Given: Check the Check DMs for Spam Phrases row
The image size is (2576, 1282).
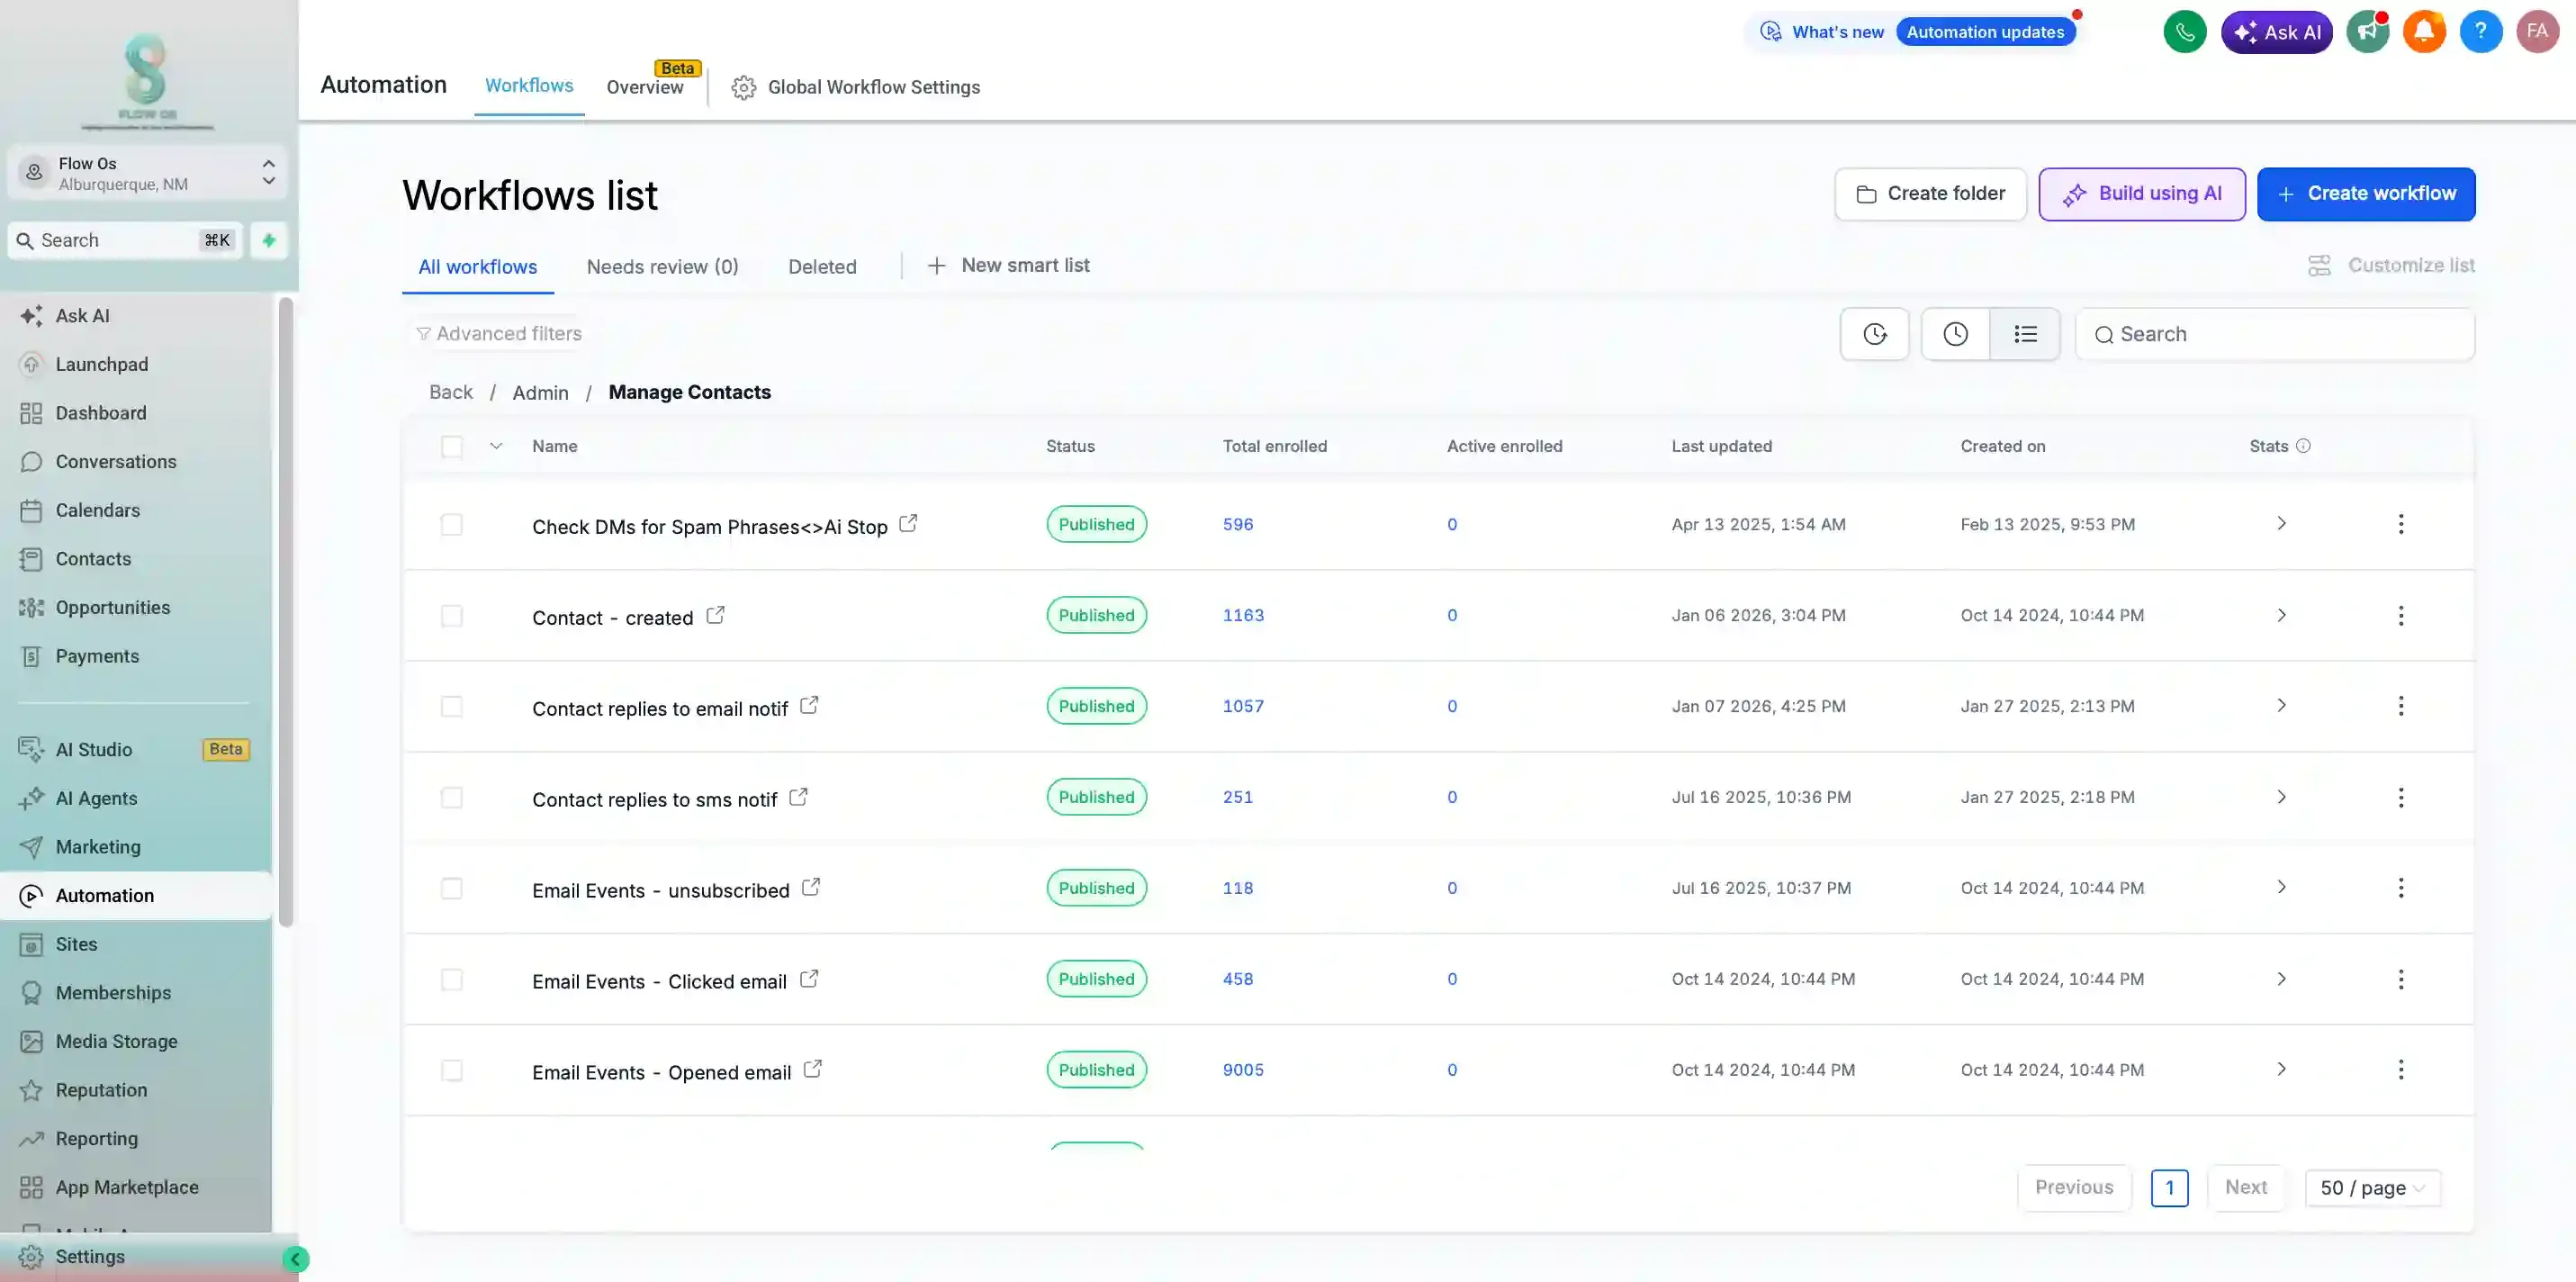Looking at the screenshot, I should click(x=452, y=524).
